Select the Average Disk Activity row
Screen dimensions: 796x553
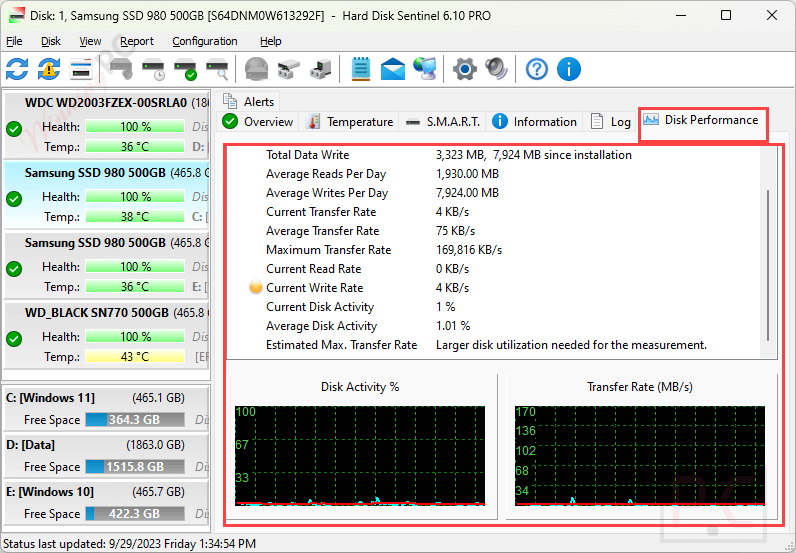click(493, 326)
